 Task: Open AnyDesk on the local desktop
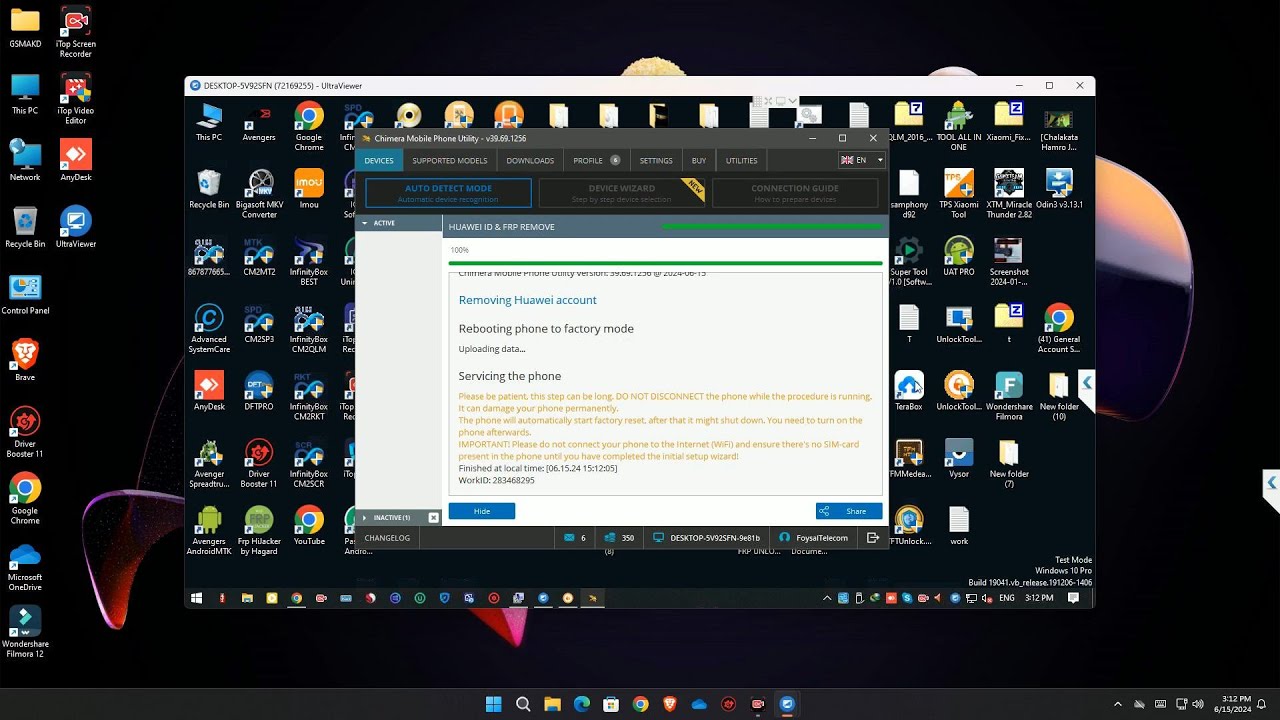click(76, 160)
